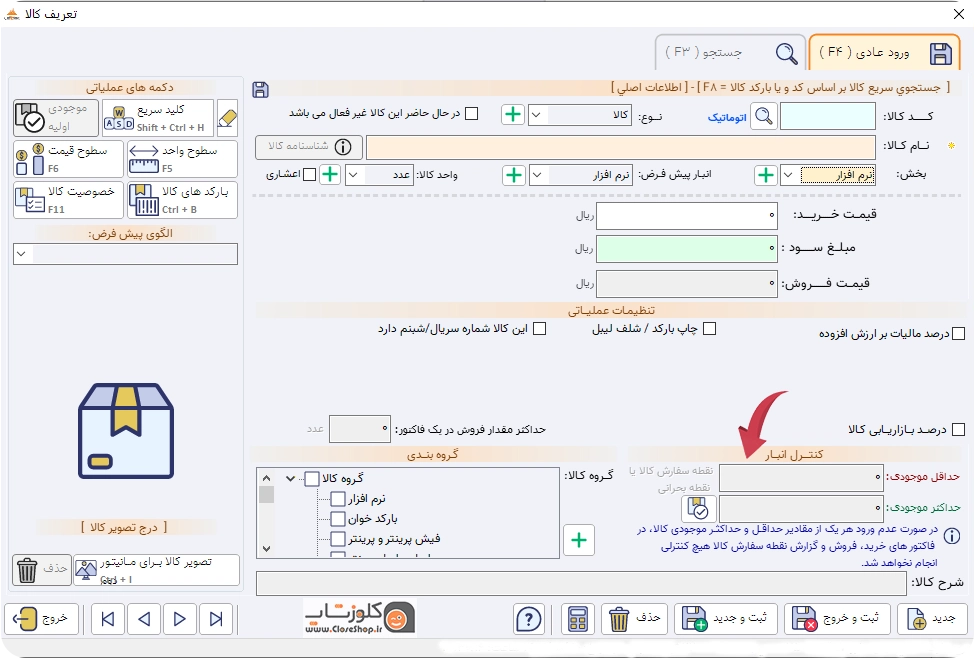Add a new بخش with the green plus
The width and height of the screenshot is (975, 659).
click(766, 175)
